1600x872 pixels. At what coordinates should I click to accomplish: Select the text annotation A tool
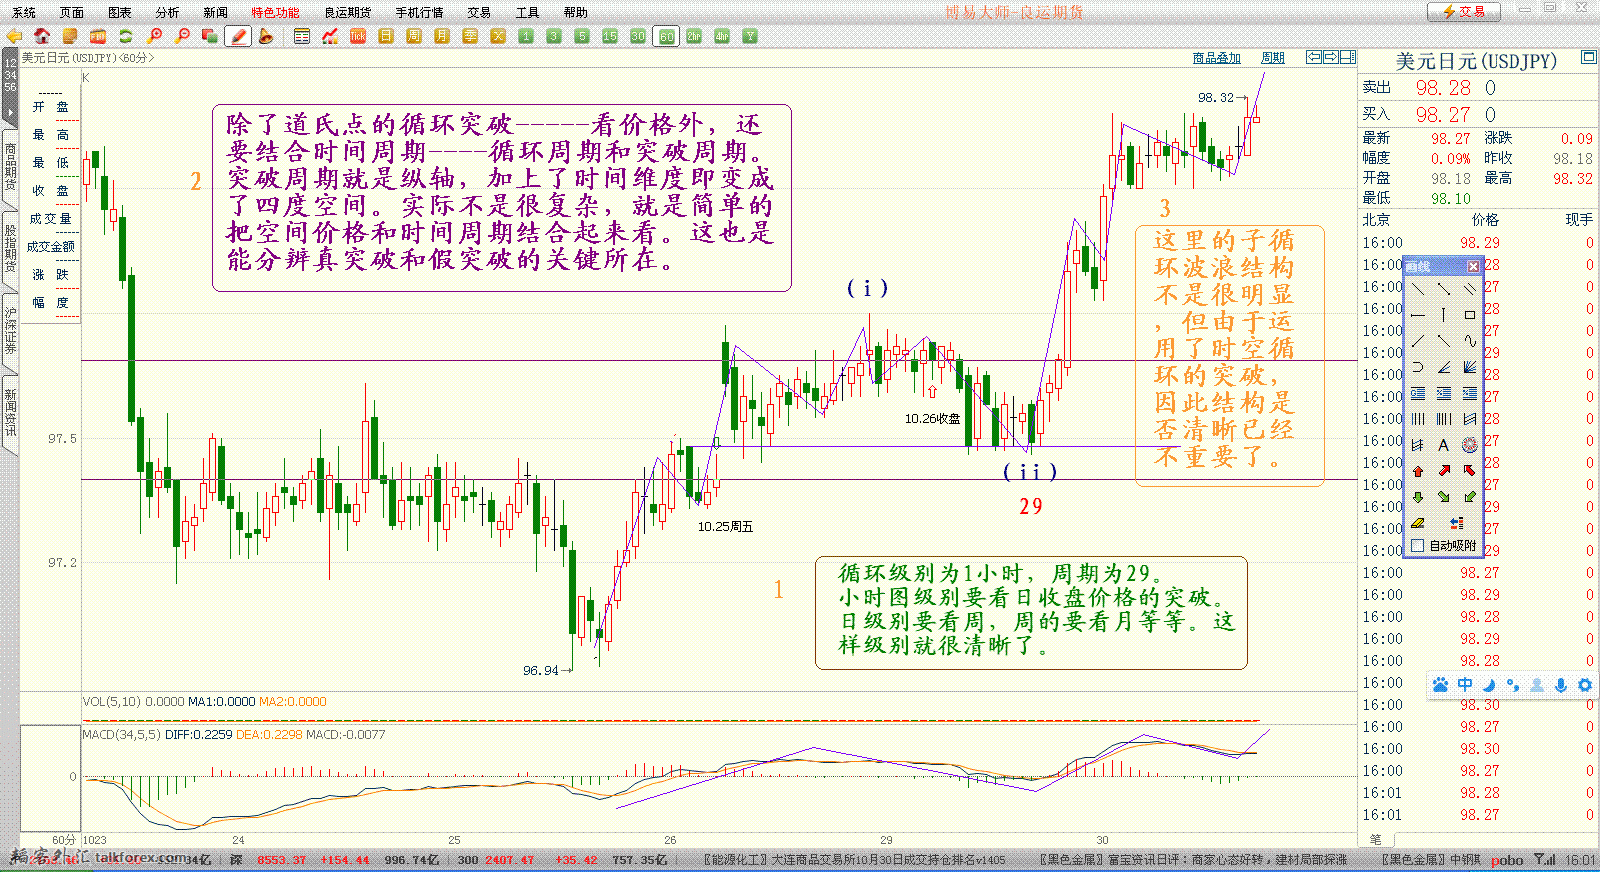click(1444, 444)
